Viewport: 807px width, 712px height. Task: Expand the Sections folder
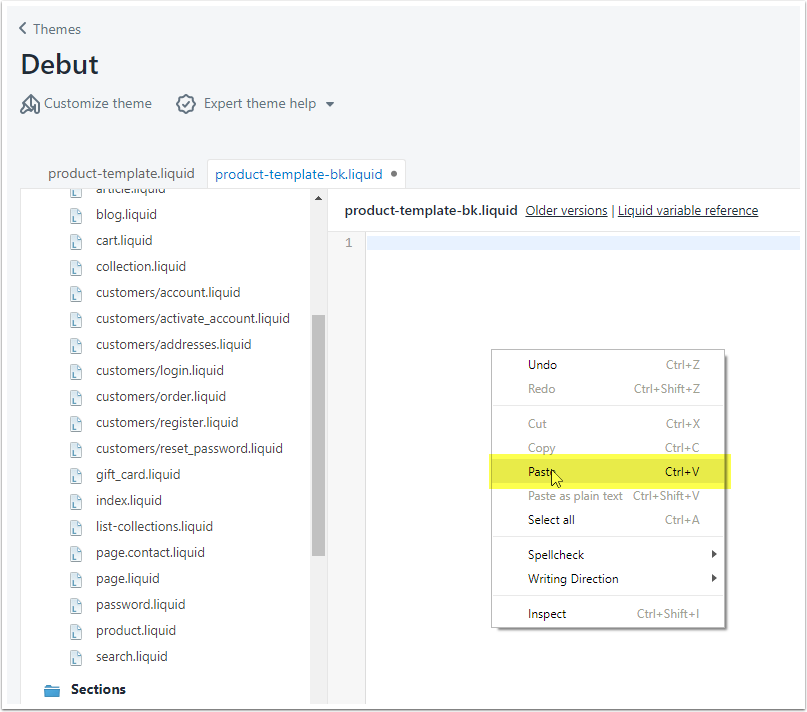coord(98,689)
